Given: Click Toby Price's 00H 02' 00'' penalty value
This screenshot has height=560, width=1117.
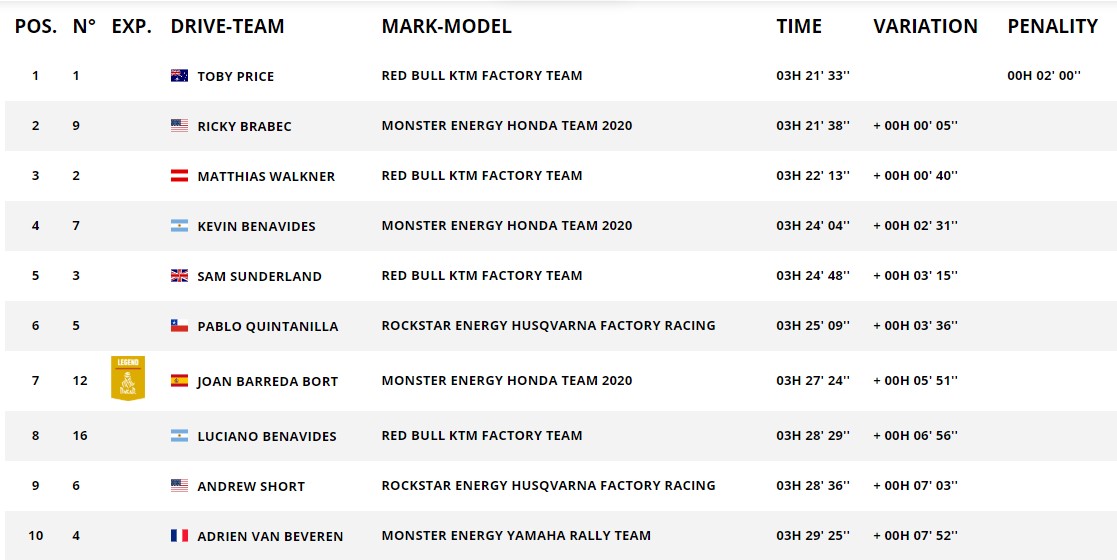Looking at the screenshot, I should pos(1044,76).
